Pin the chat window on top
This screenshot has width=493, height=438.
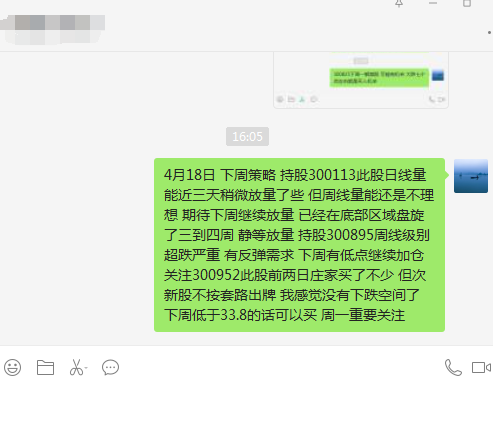click(399, 3)
